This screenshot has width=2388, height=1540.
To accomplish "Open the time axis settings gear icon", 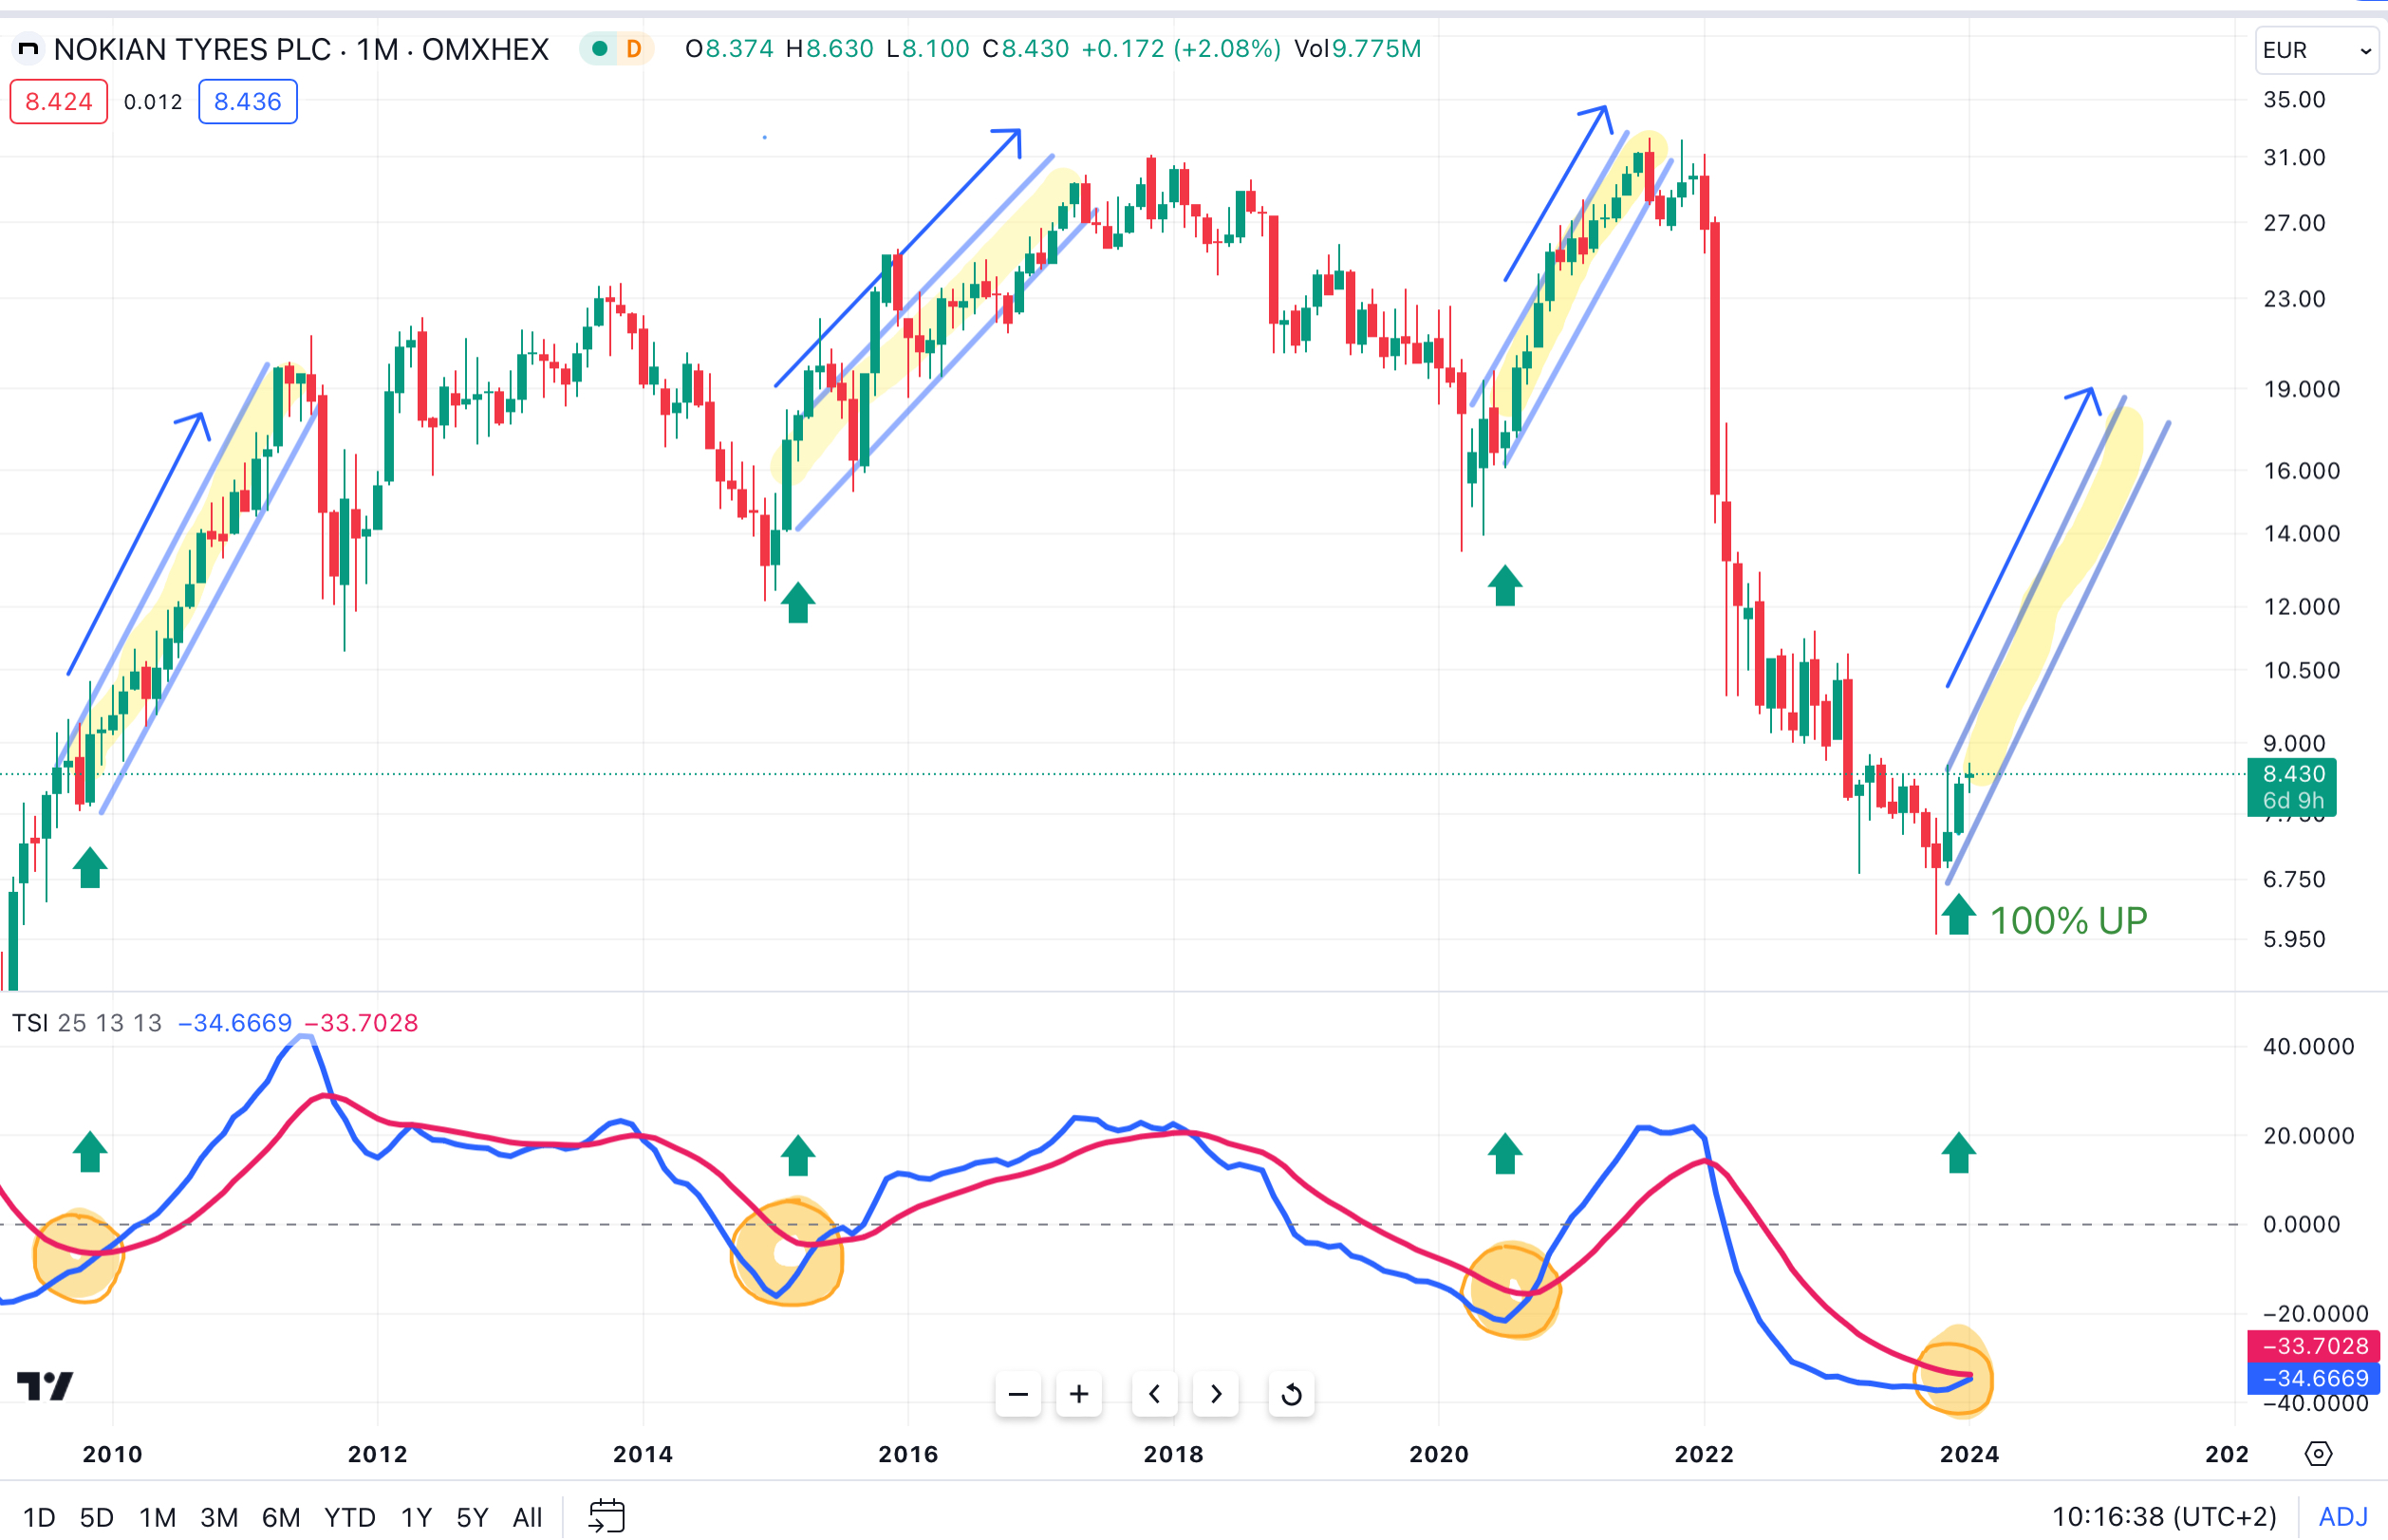I will 2318,1454.
